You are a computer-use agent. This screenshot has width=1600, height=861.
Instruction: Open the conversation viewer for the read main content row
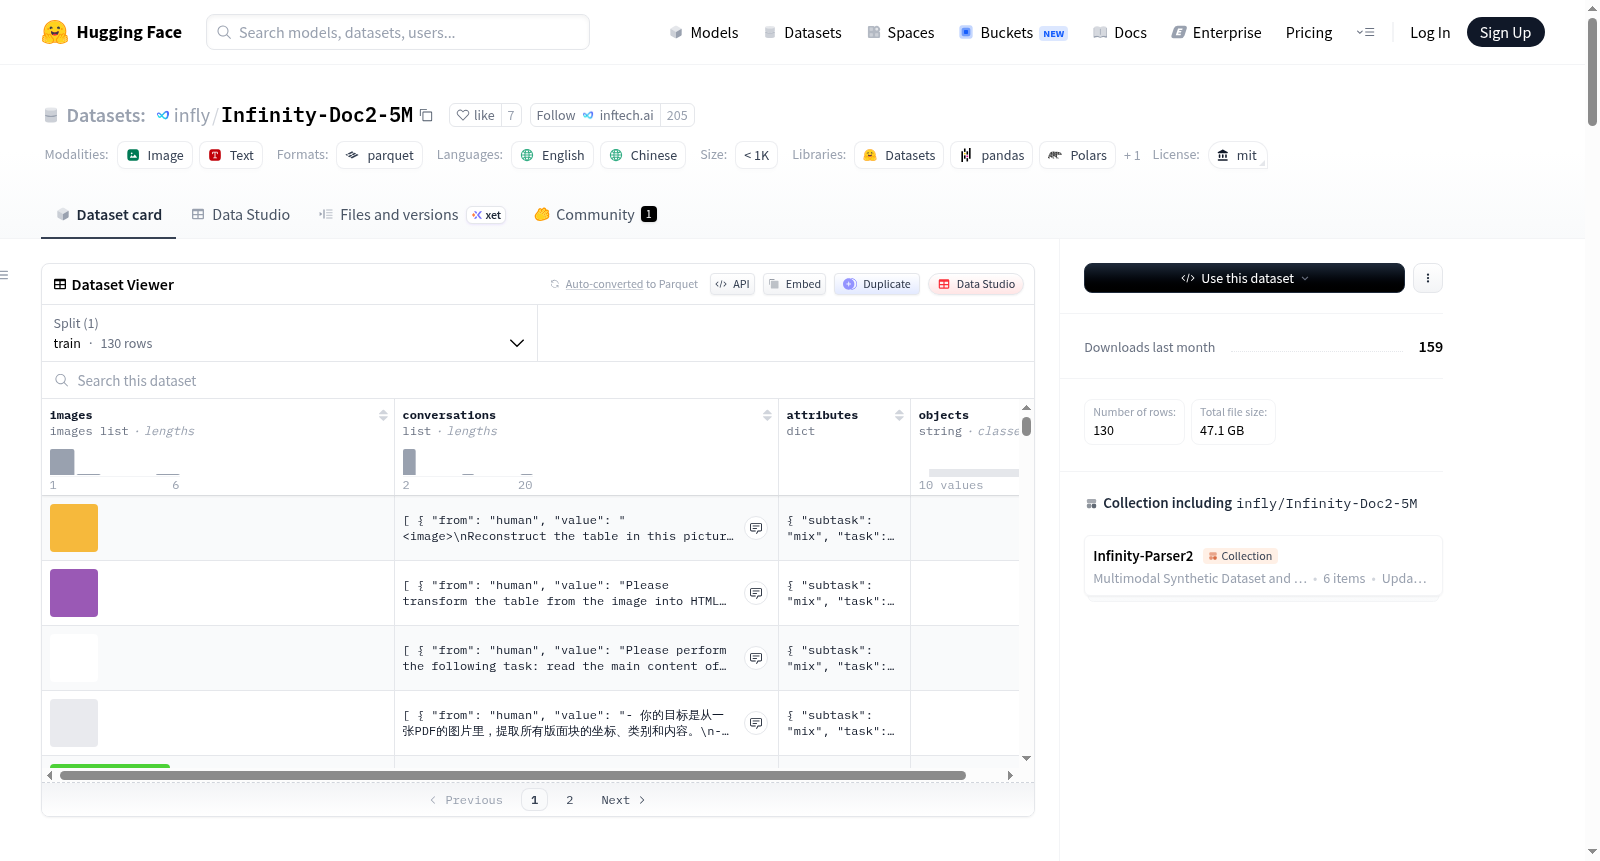[756, 658]
